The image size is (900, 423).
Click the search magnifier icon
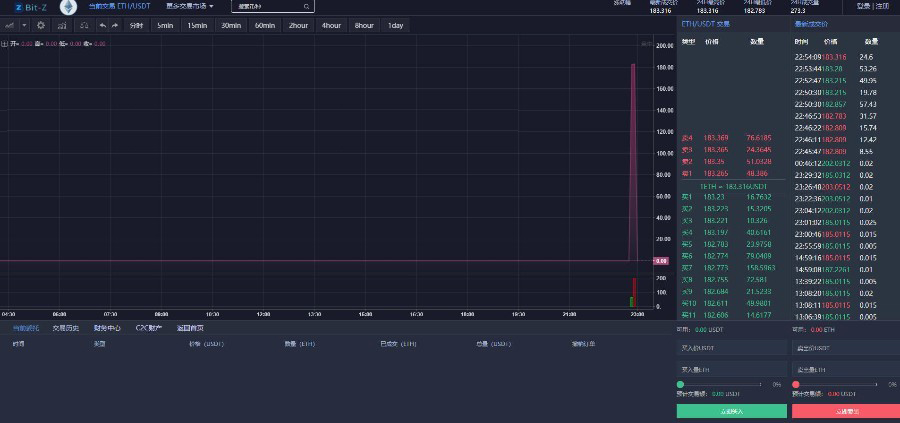(x=305, y=6)
